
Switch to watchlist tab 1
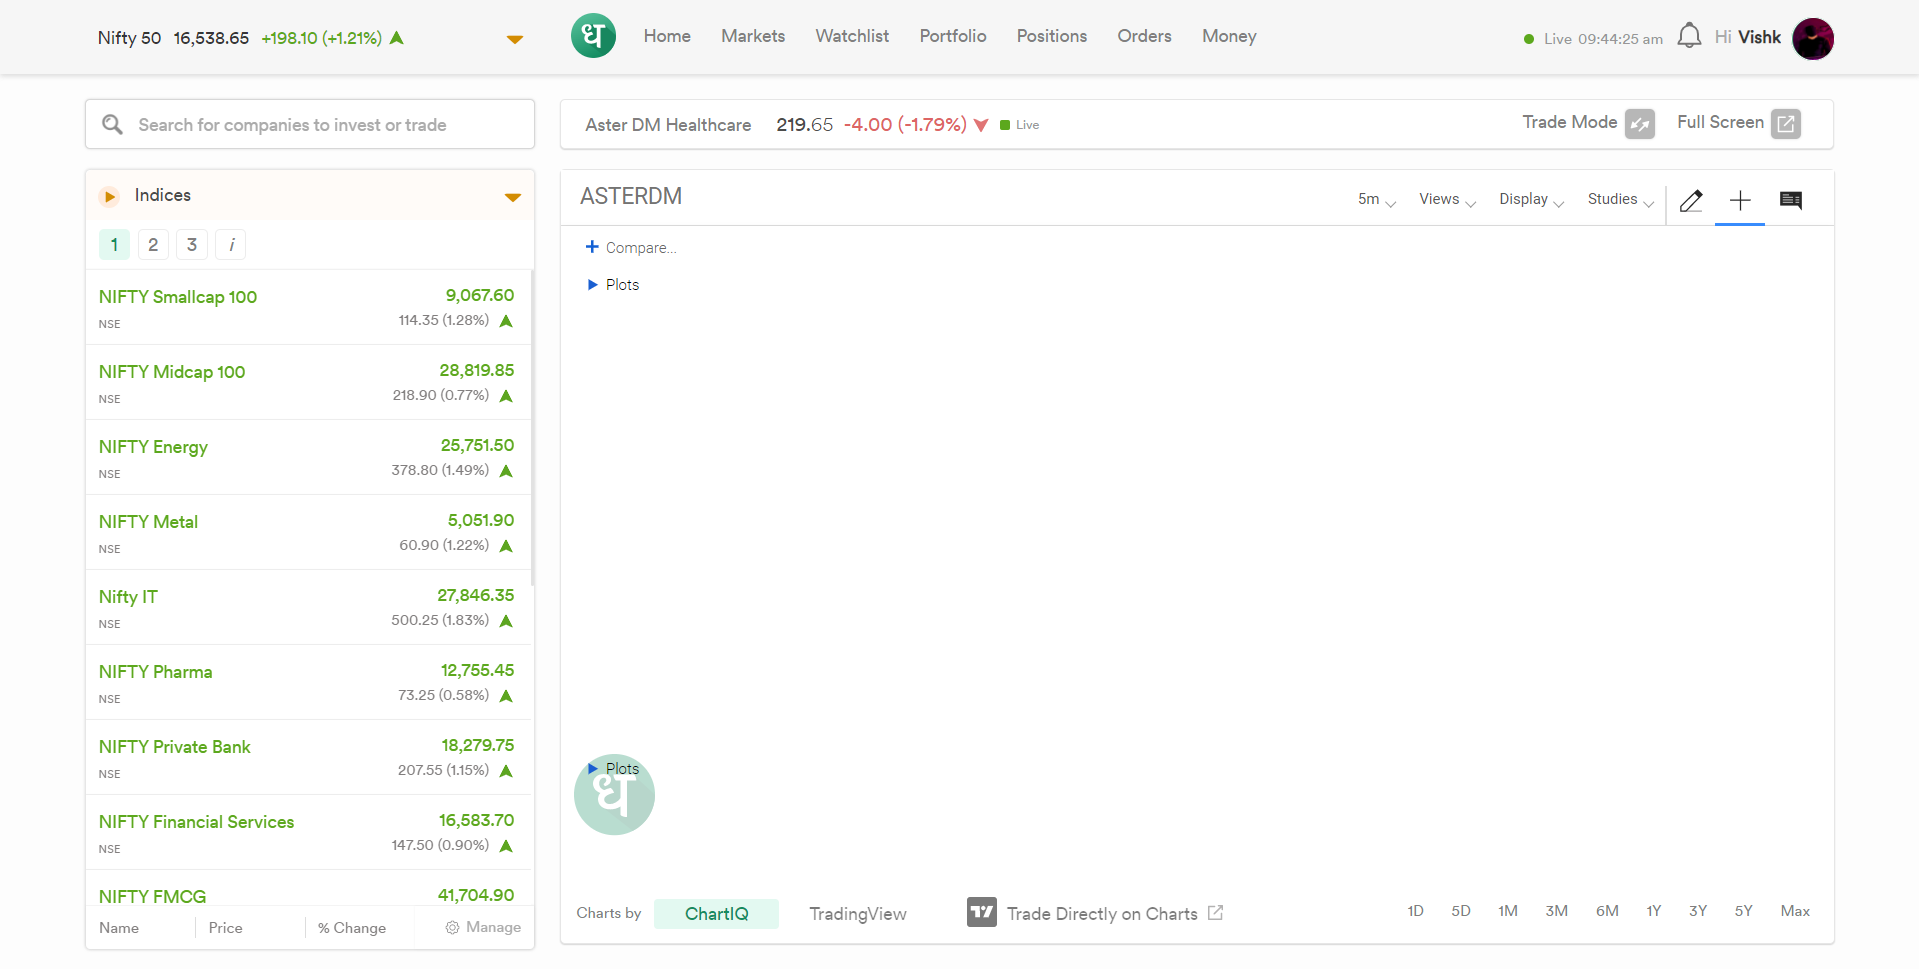[x=114, y=245]
